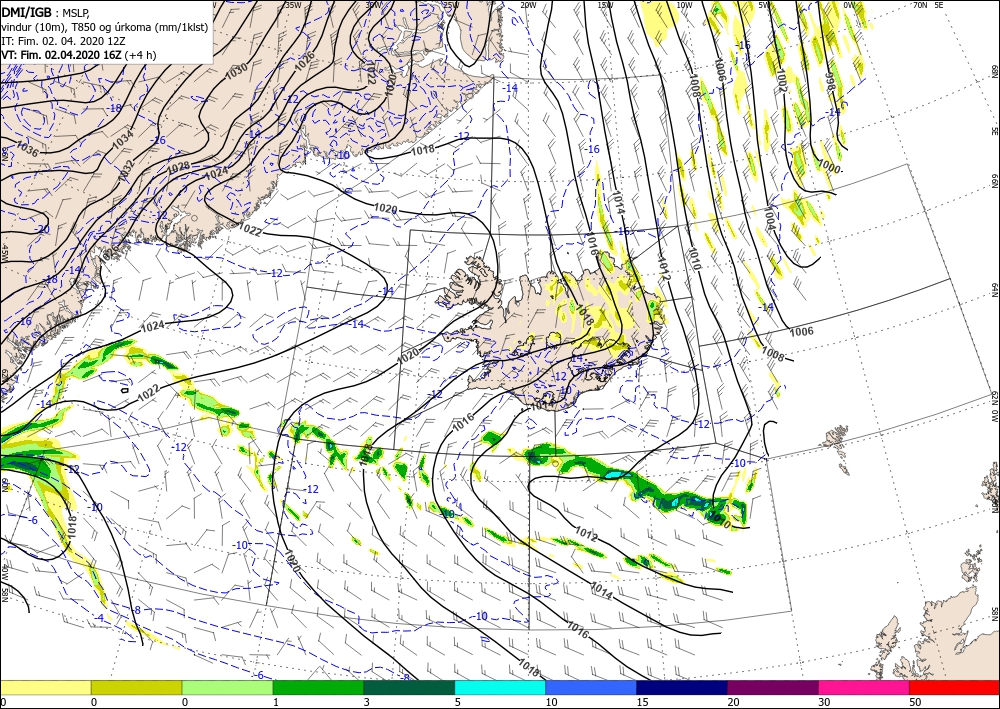Click the olive yellow legend color swatch
1000x709 pixels.
click(136, 687)
